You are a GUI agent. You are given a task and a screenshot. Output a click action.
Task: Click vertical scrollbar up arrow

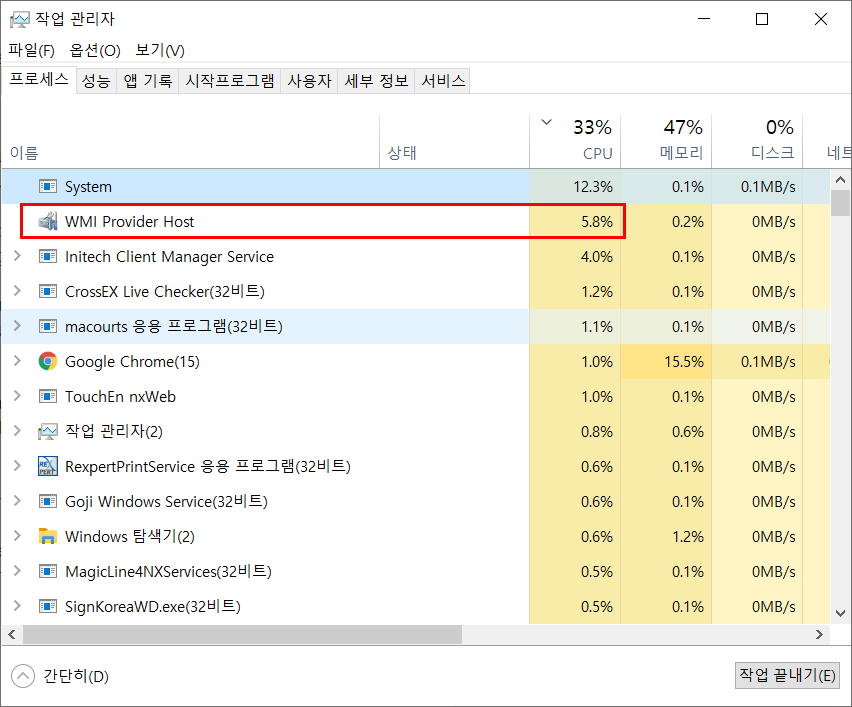840,179
